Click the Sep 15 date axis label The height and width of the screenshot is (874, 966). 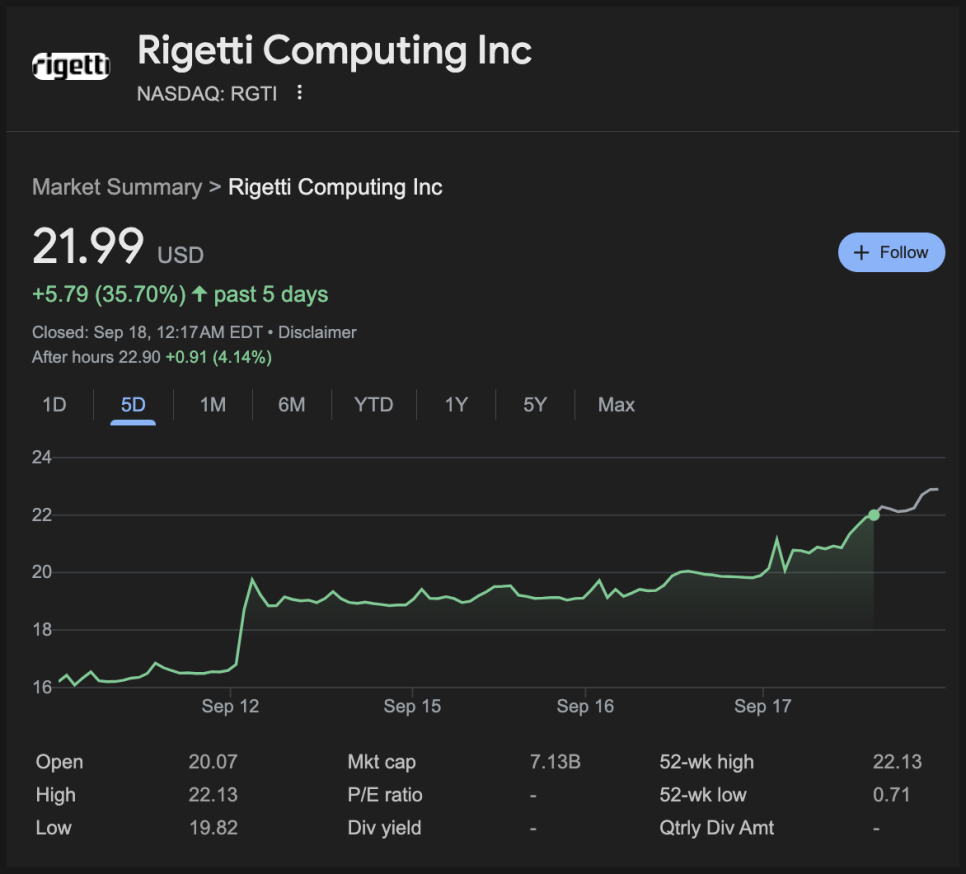pyautogui.click(x=412, y=706)
